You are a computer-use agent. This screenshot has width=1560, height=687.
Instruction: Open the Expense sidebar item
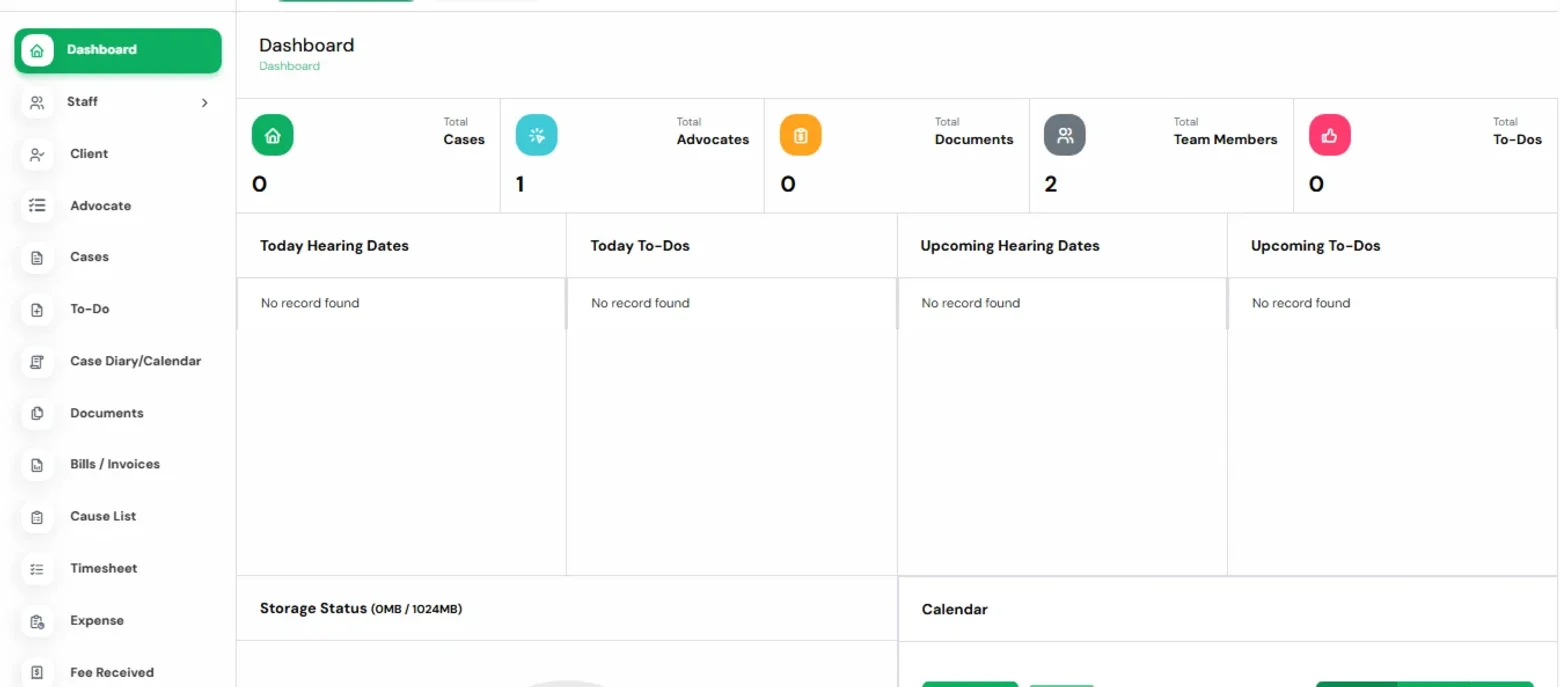118,621
